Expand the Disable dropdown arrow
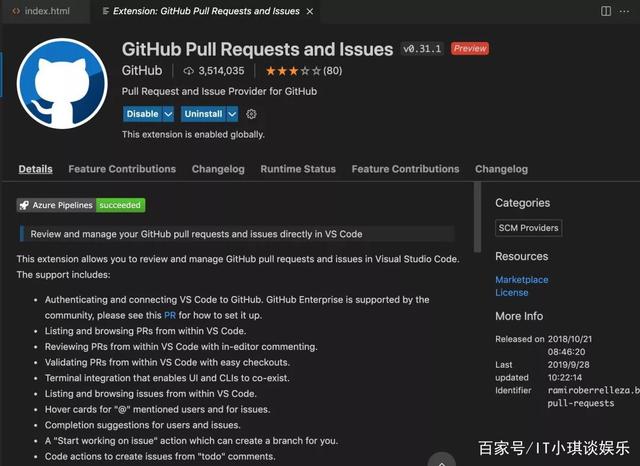Image resolution: width=640 pixels, height=466 pixels. click(168, 114)
